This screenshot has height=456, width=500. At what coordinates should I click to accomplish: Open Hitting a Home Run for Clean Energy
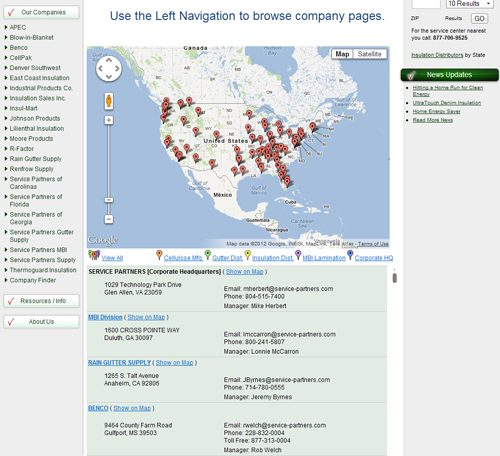448,91
